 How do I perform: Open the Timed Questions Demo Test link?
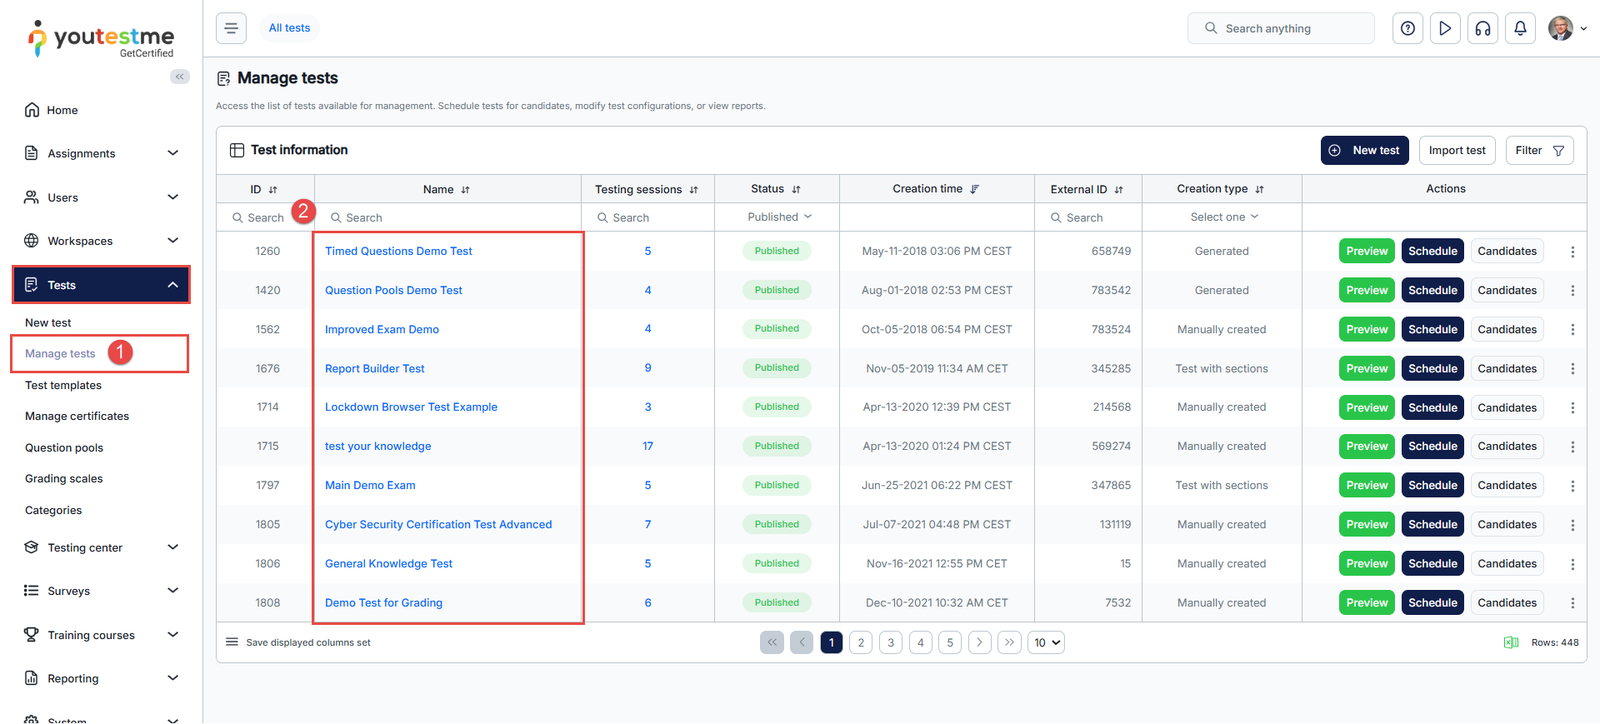point(398,251)
